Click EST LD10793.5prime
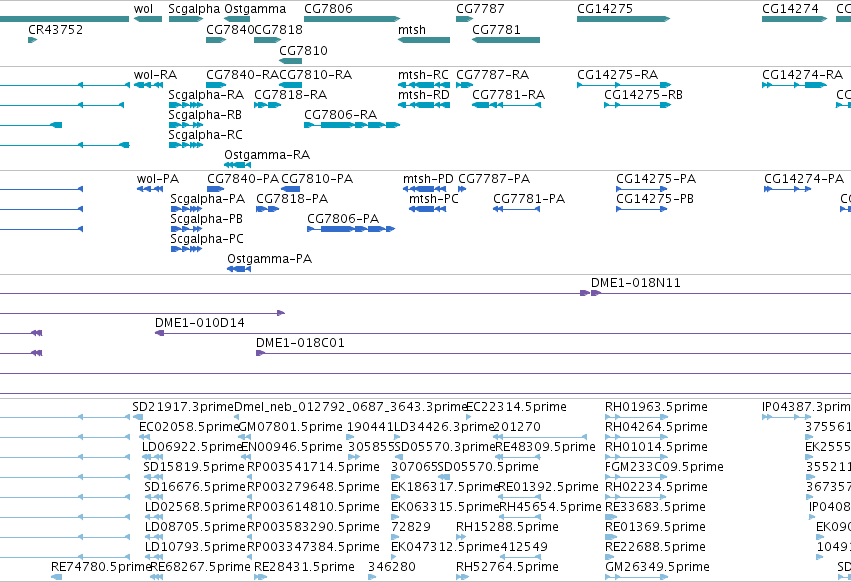This screenshot has width=851, height=582. 195,547
